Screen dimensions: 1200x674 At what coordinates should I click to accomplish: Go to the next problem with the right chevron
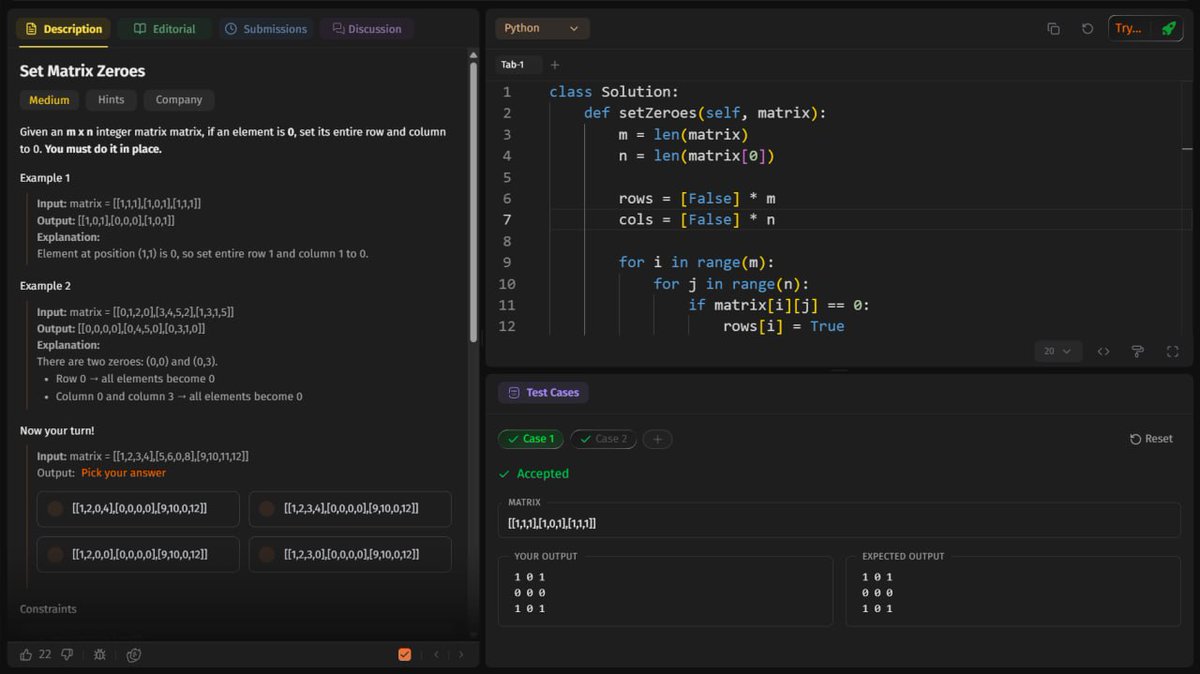coord(461,654)
